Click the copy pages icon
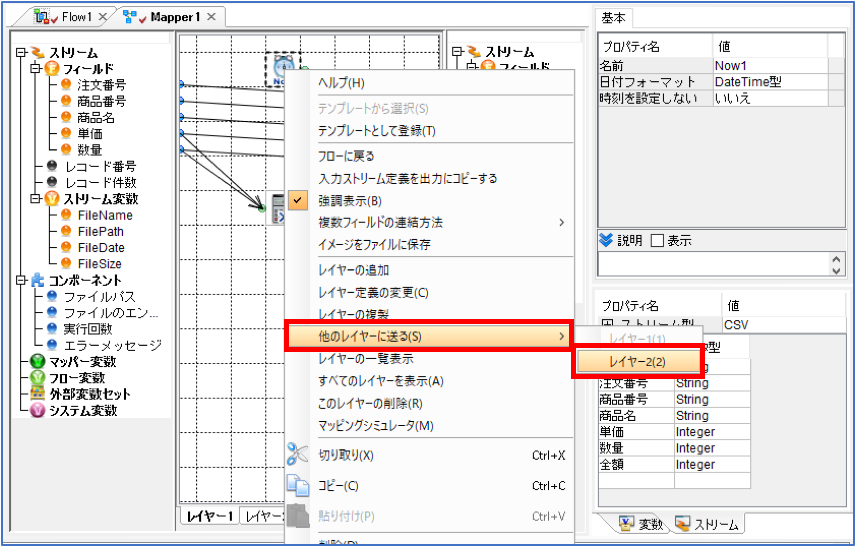Screen dimensions: 856x546 [x=298, y=484]
